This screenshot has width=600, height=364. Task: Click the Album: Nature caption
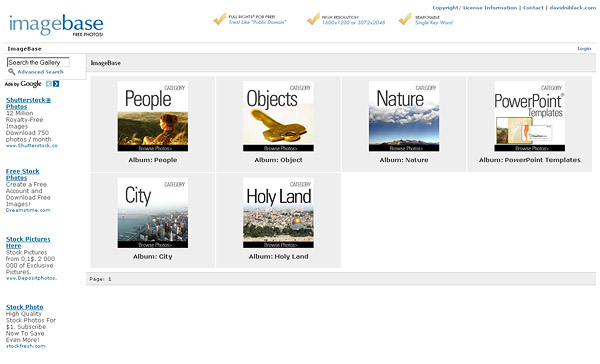click(404, 160)
